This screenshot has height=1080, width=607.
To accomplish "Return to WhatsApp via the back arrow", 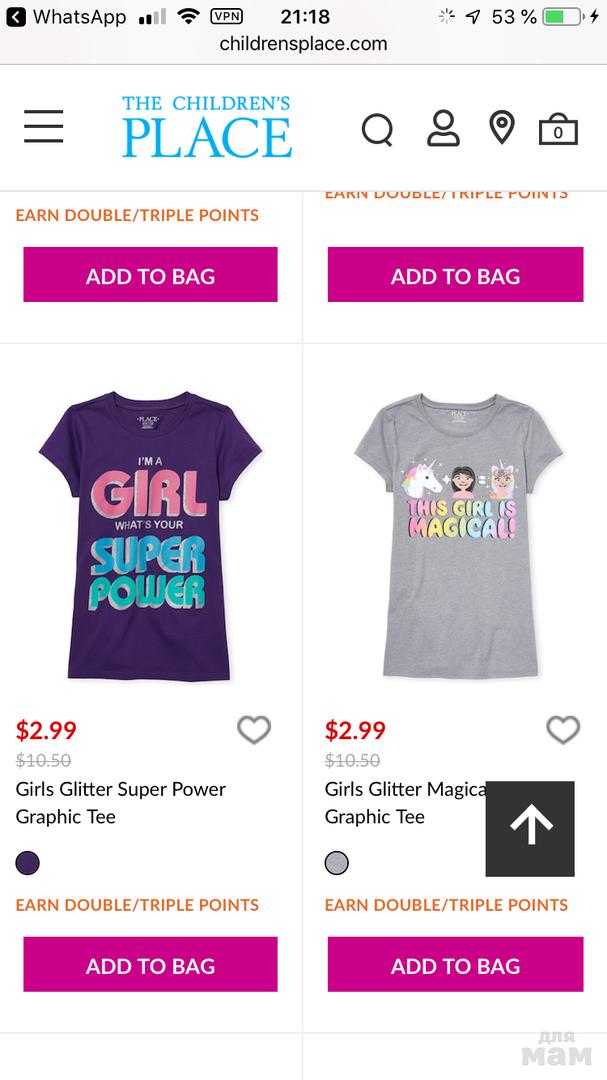I will tap(15, 17).
